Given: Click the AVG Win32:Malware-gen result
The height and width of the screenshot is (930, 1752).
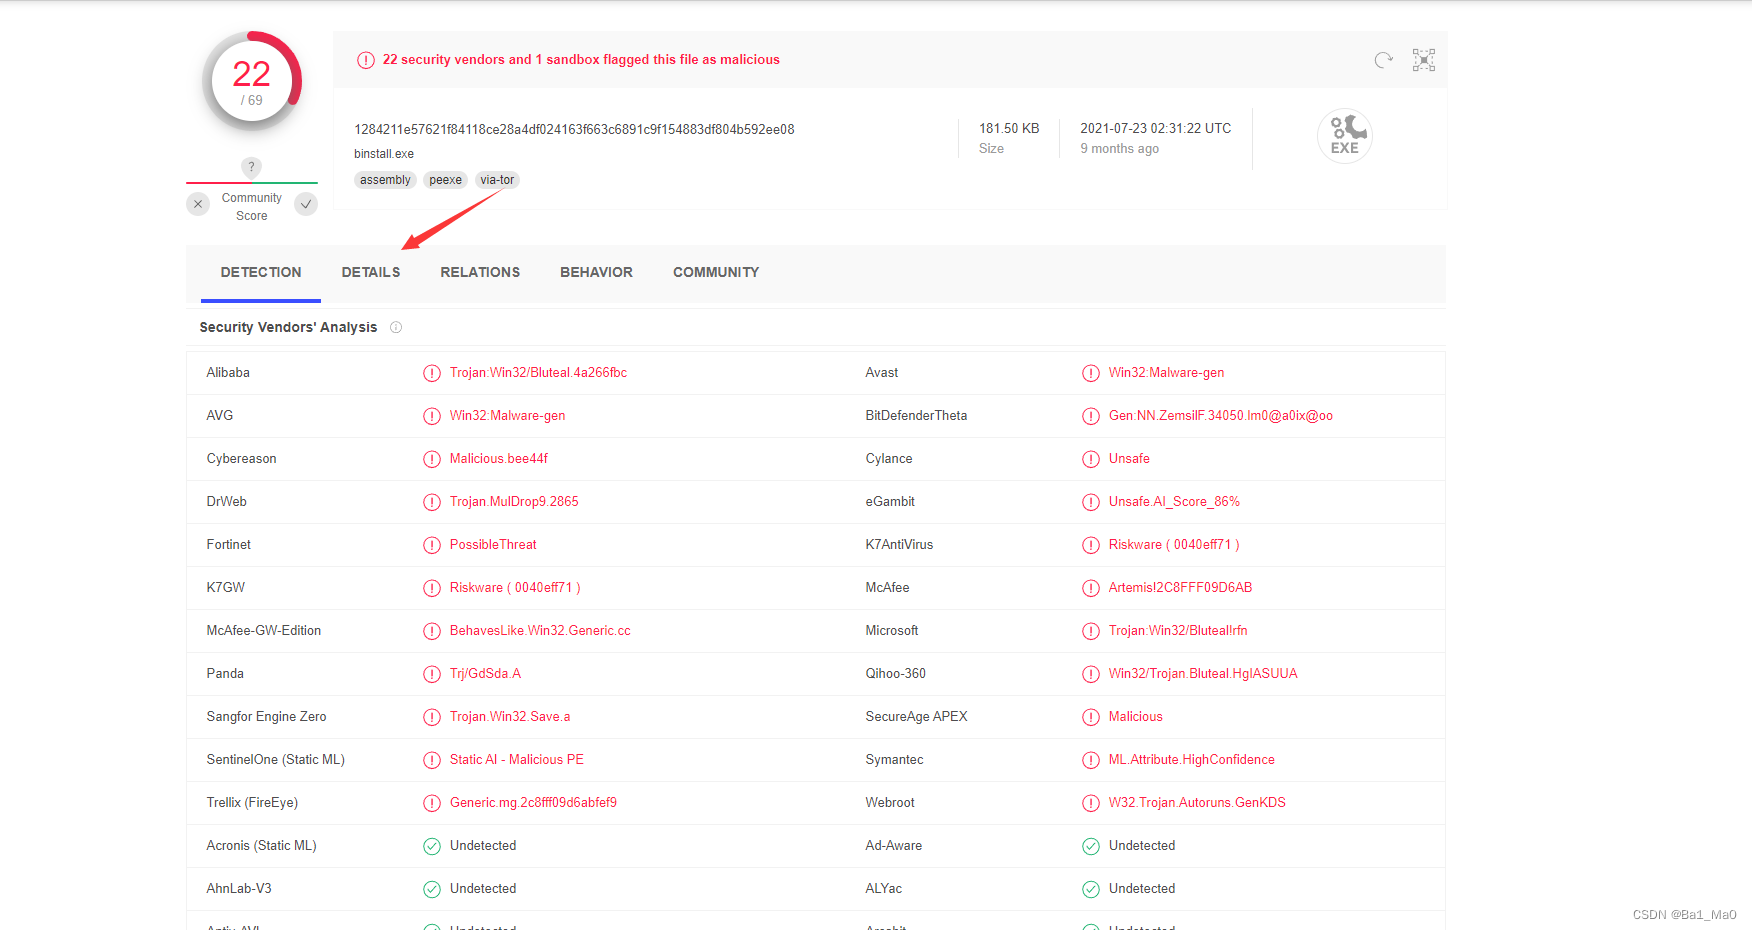Looking at the screenshot, I should (507, 415).
